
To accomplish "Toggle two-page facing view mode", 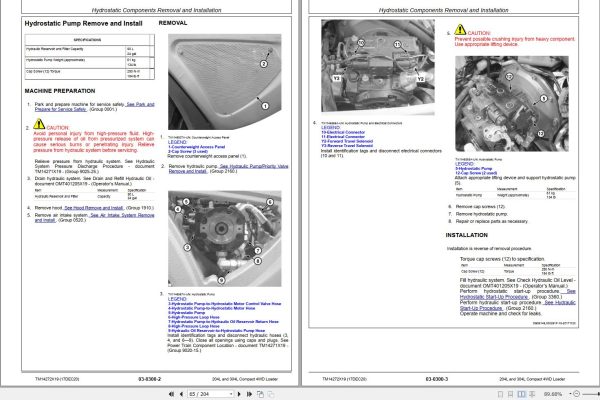I will tap(522, 394).
